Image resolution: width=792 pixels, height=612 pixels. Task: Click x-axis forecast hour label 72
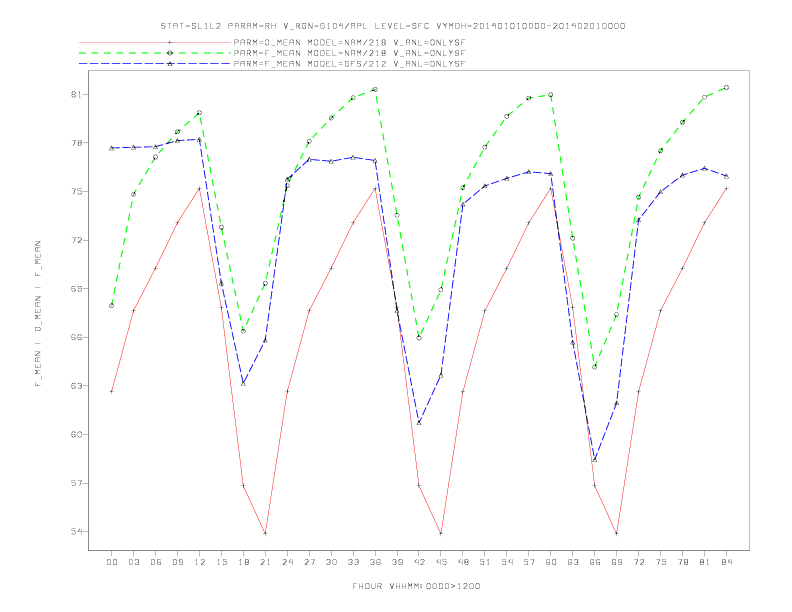[638, 562]
